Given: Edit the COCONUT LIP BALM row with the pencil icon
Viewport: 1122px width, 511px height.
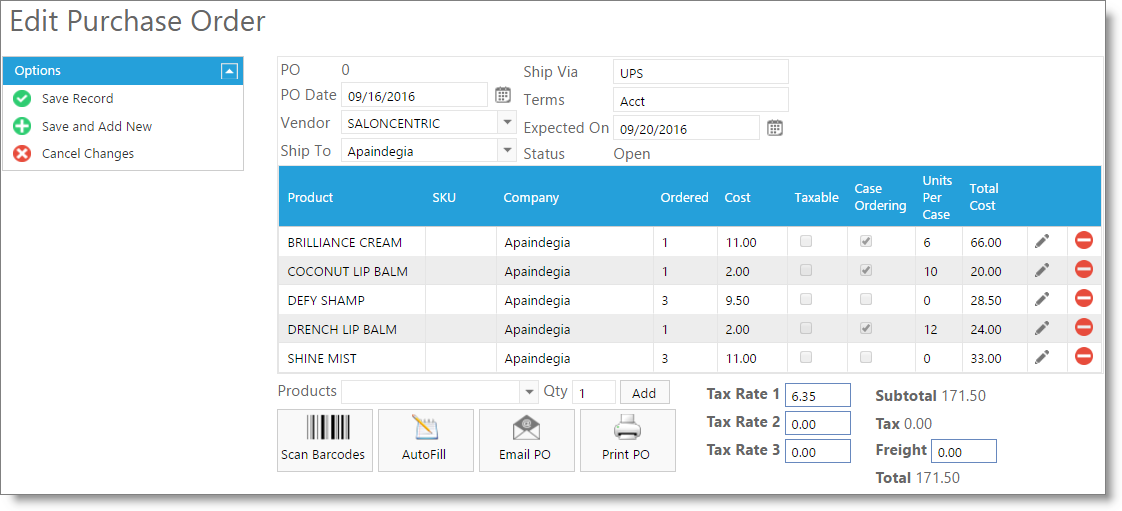Looking at the screenshot, I should click(x=1042, y=271).
